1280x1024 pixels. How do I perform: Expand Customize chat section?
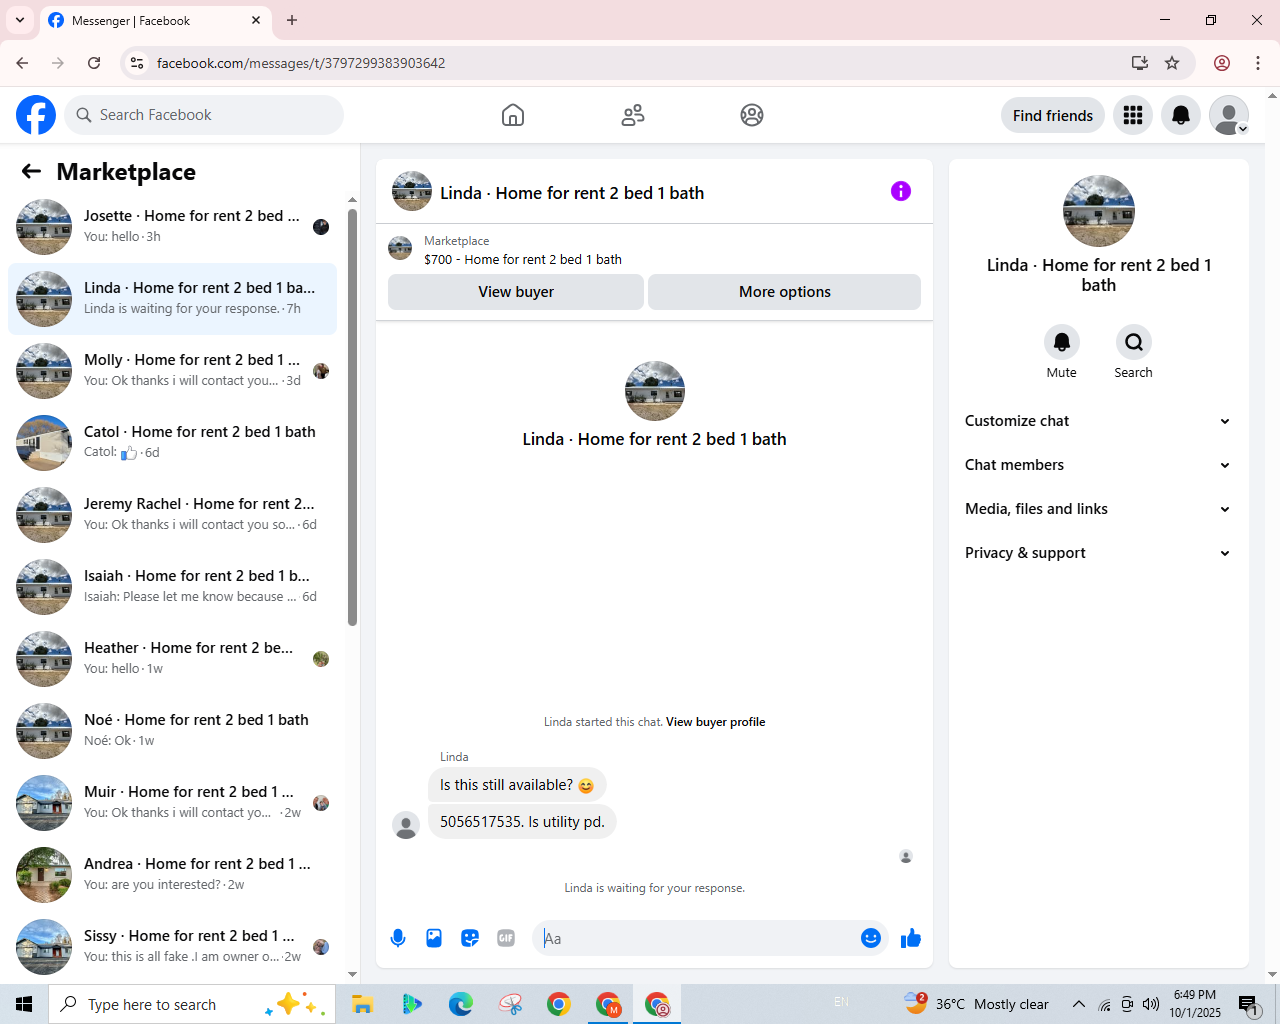[x=1098, y=421]
